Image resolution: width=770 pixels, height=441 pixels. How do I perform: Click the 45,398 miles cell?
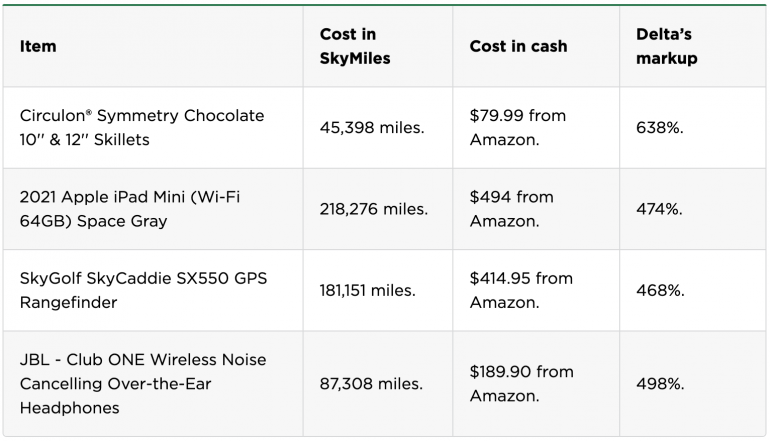[369, 128]
